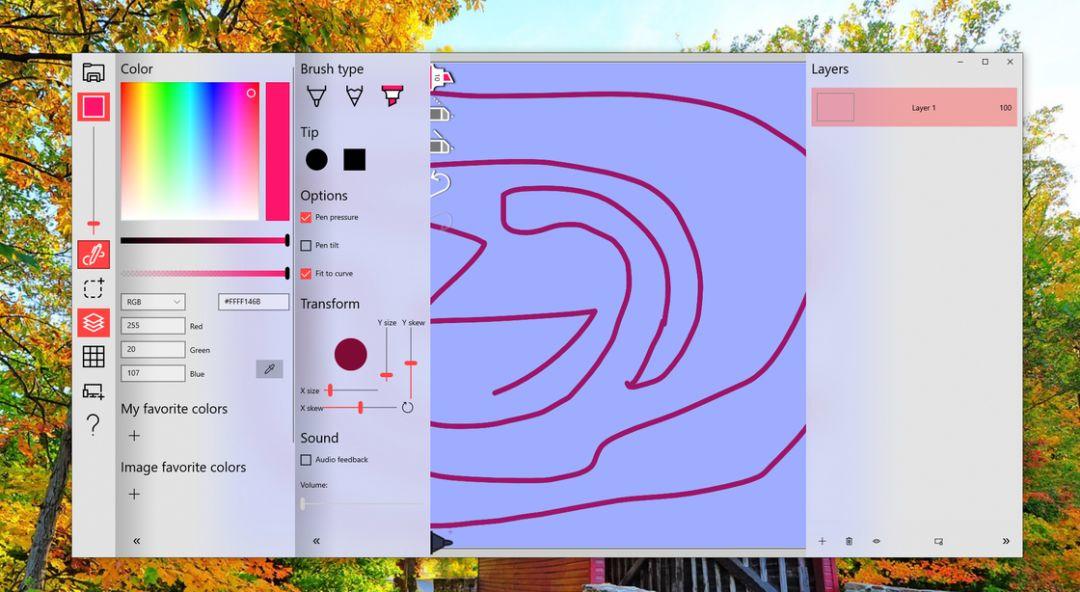1080x592 pixels.
Task: Toggle the brush settings sidebar button
Action: pyautogui.click(x=94, y=255)
